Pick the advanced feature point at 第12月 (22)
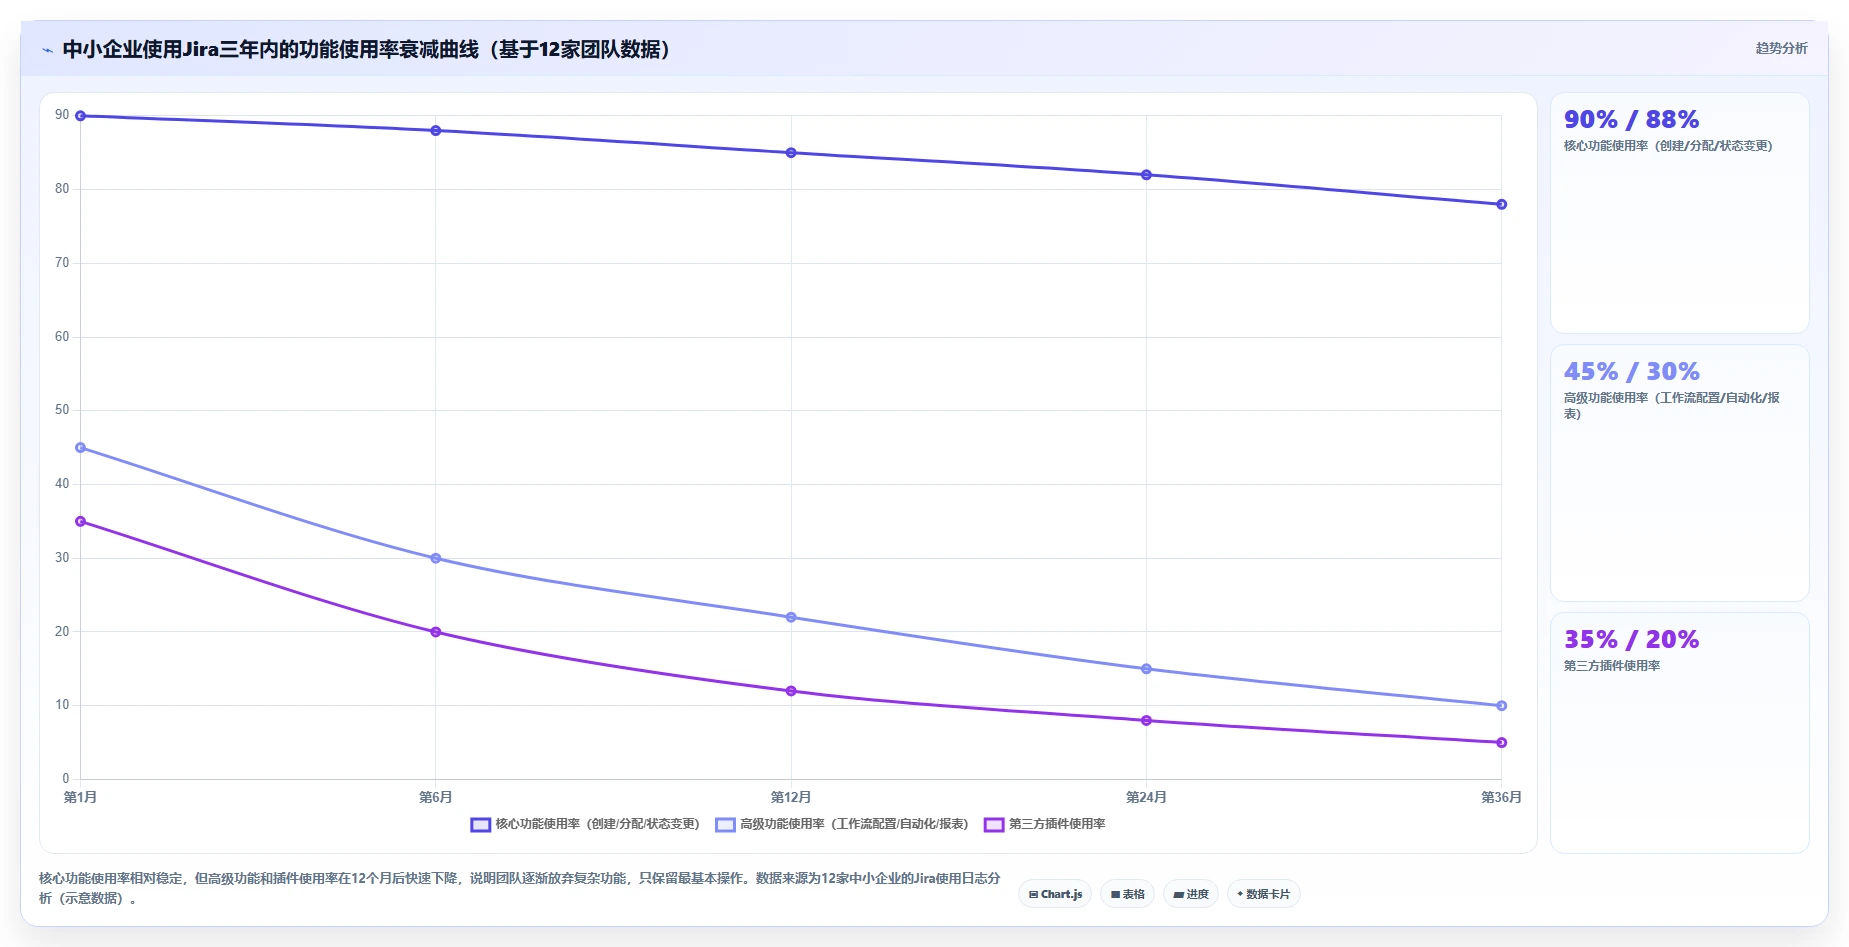The height and width of the screenshot is (947, 1849). (x=791, y=617)
